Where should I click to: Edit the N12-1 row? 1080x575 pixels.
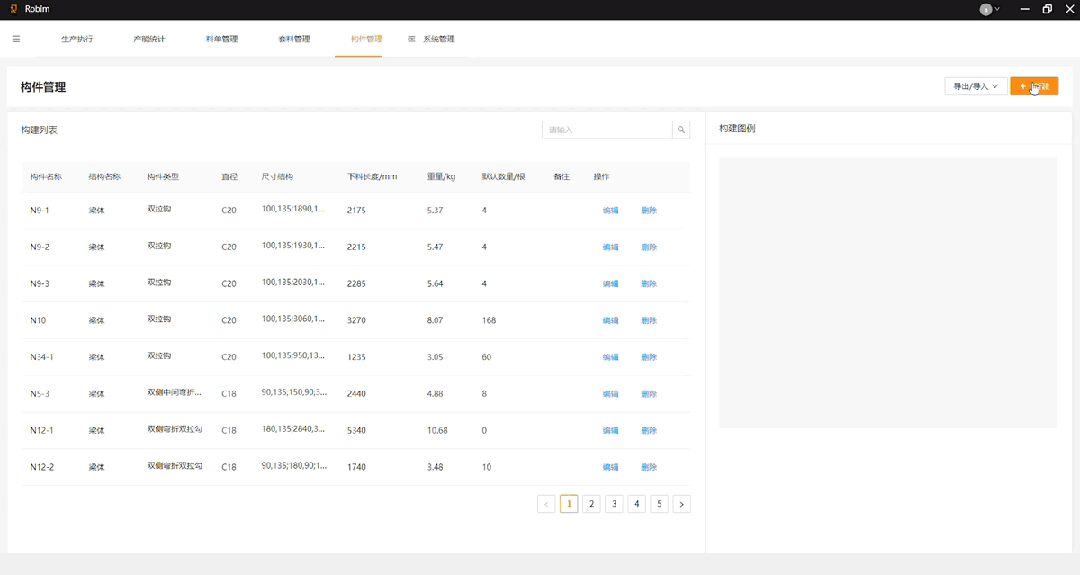(610, 430)
